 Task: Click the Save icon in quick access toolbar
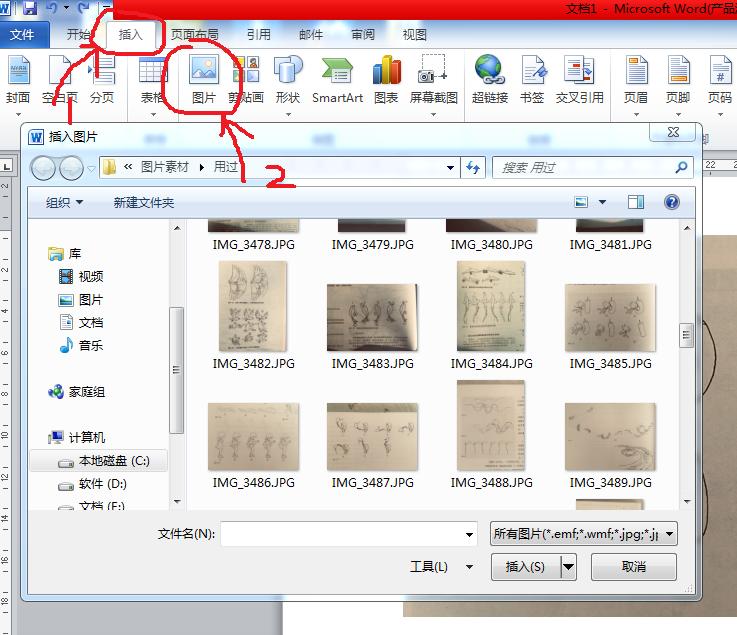pyautogui.click(x=30, y=8)
